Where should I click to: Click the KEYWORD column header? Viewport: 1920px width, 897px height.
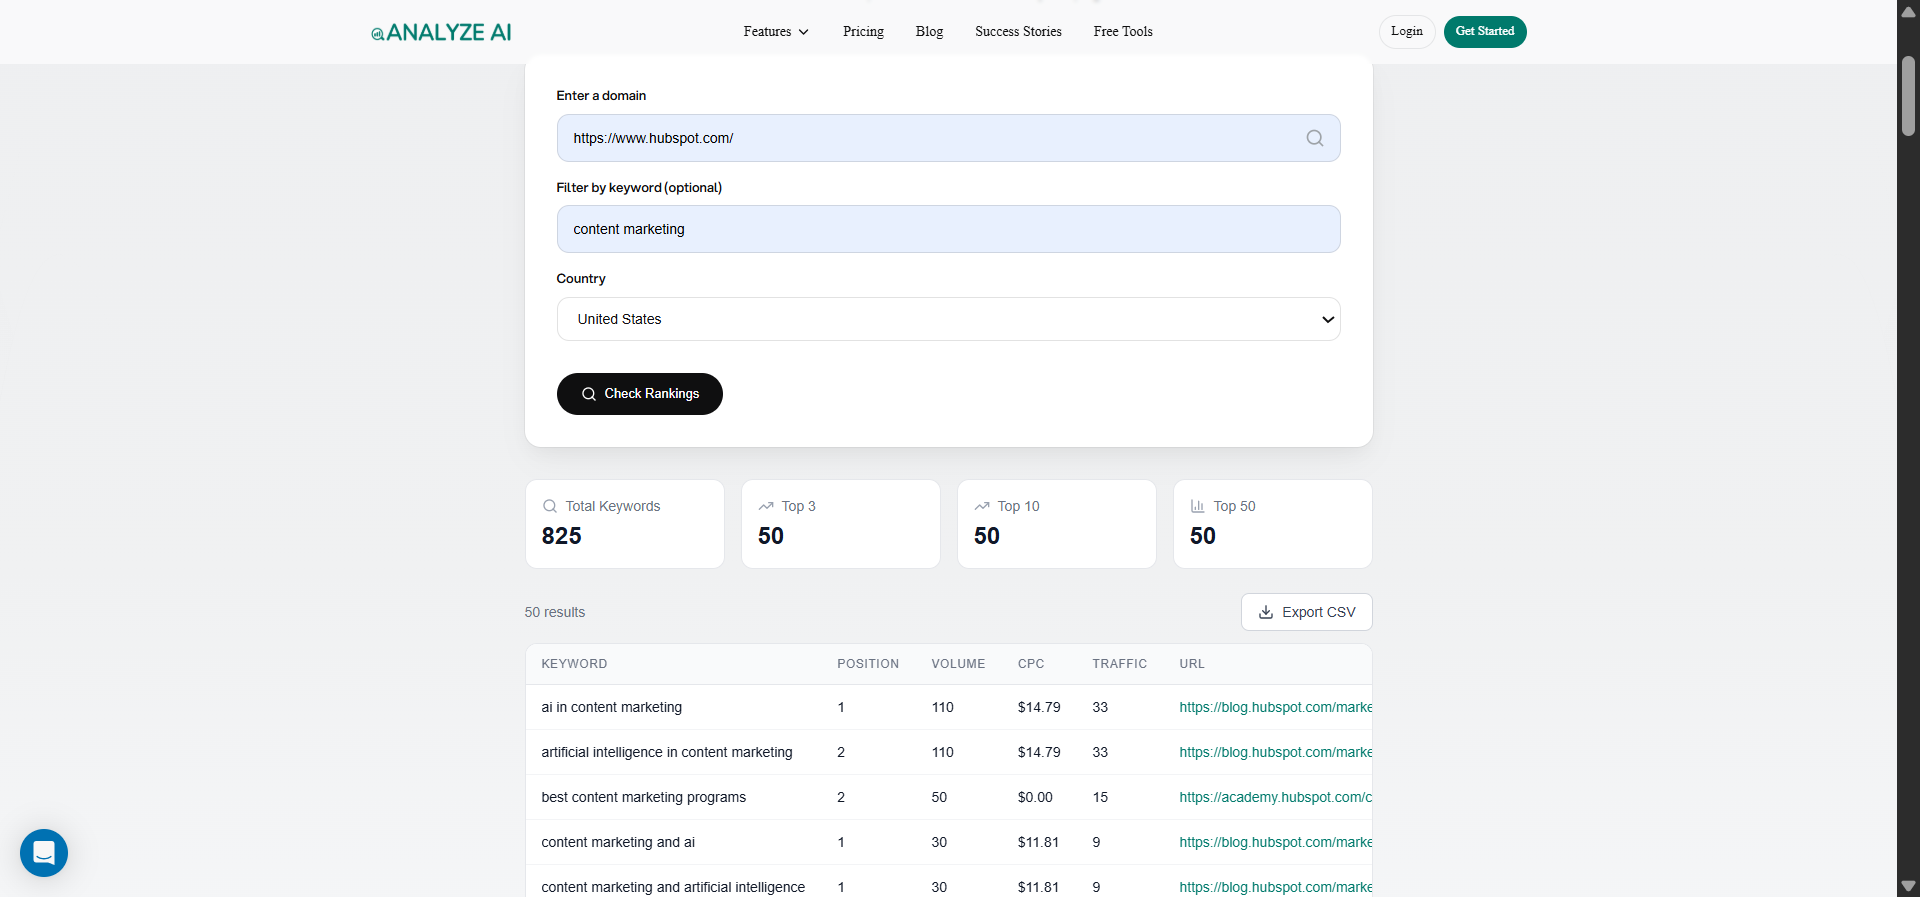click(x=574, y=664)
